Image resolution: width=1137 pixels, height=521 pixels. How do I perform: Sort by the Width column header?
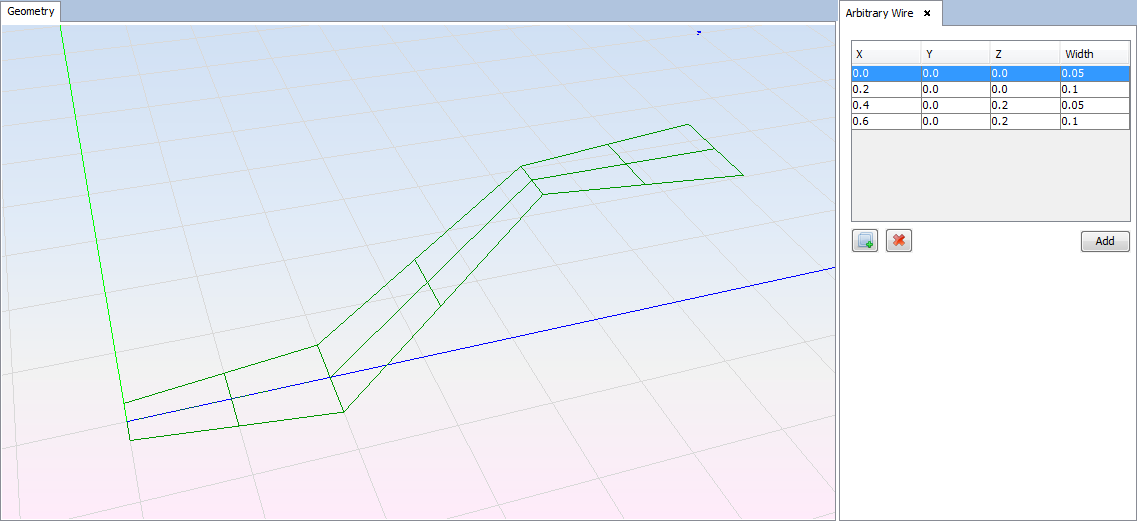coord(1095,54)
